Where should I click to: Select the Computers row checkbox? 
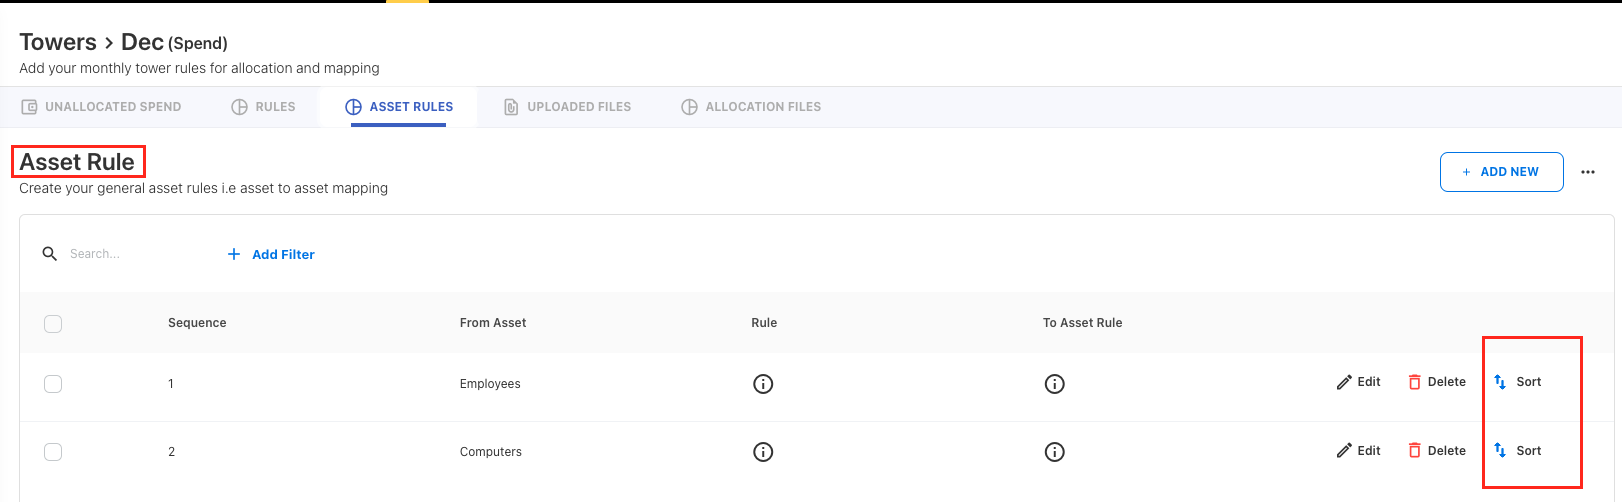point(53,452)
